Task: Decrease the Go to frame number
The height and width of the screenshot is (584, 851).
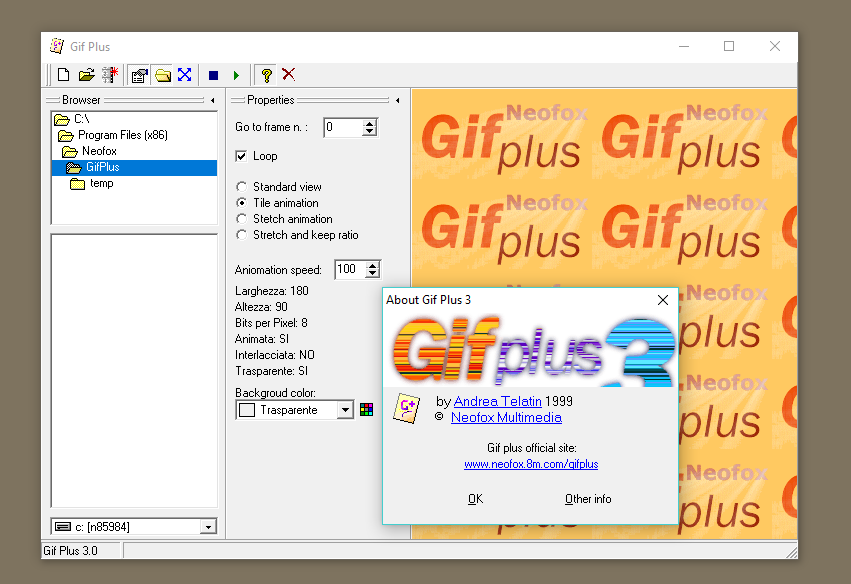Action: point(370,131)
